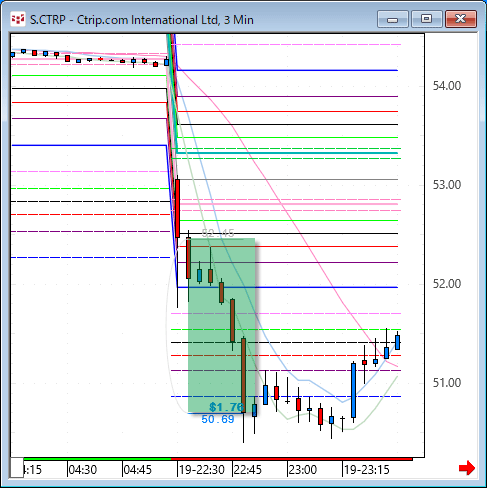Click the 19-23:15 time axis label
This screenshot has width=487, height=488.
(367, 470)
